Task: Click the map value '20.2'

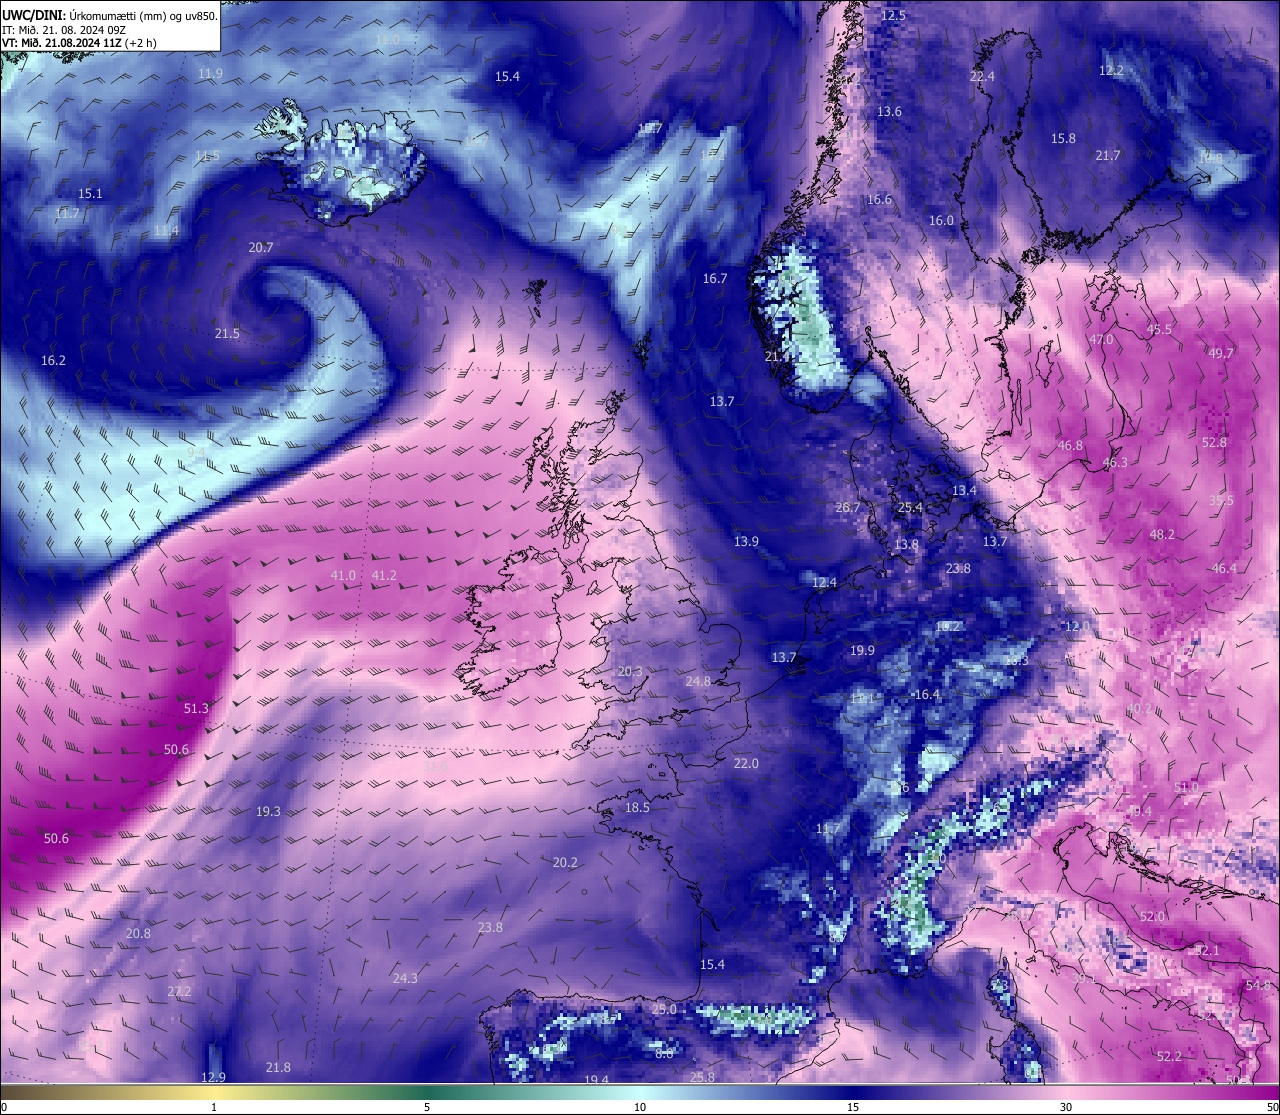Action: click(565, 863)
